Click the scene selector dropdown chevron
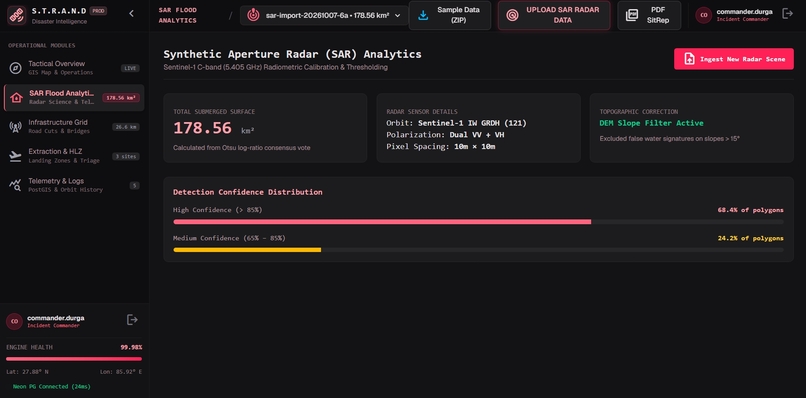Image resolution: width=806 pixels, height=398 pixels. click(x=397, y=15)
